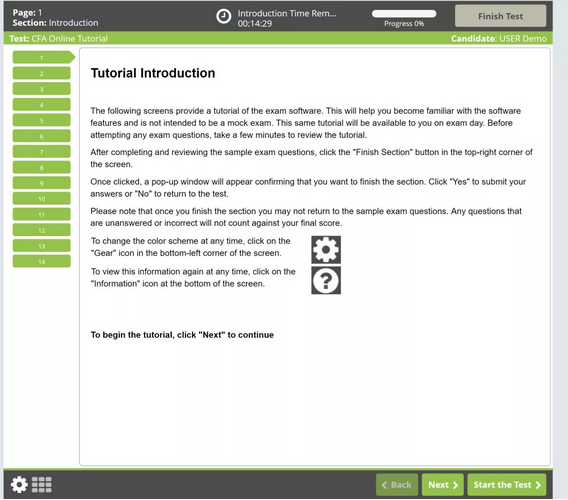Click the clock icon beside time remaining

coord(224,16)
